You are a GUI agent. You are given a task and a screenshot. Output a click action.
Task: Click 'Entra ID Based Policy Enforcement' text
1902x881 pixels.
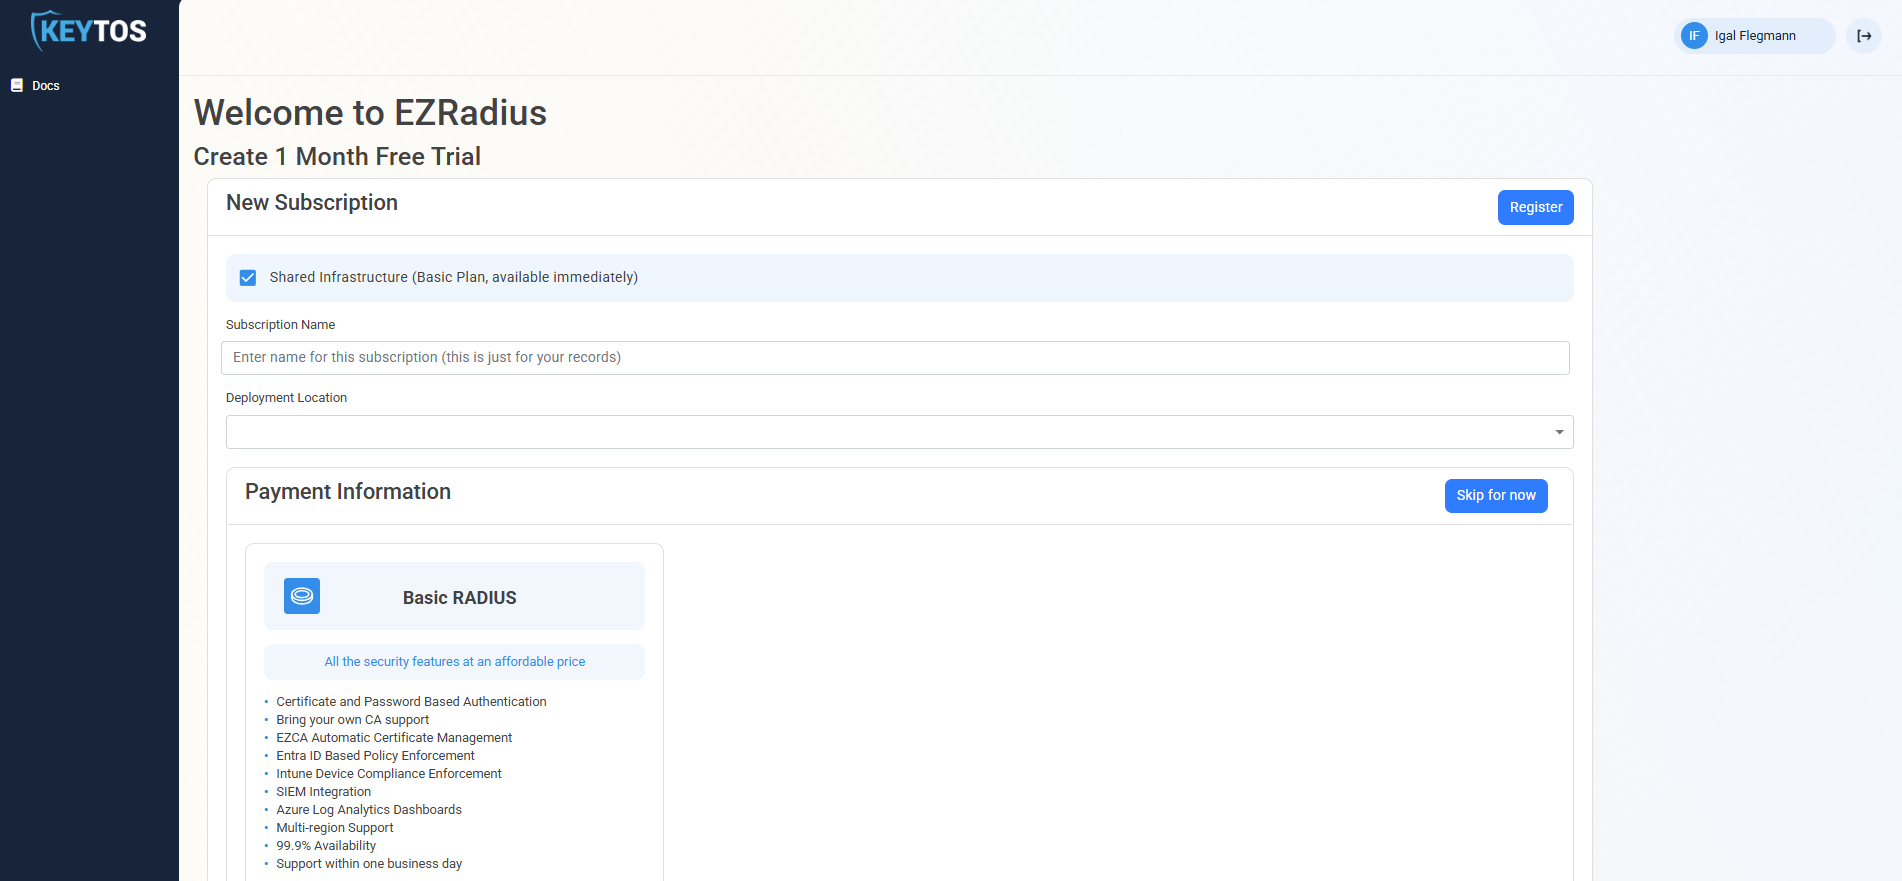[375, 756]
